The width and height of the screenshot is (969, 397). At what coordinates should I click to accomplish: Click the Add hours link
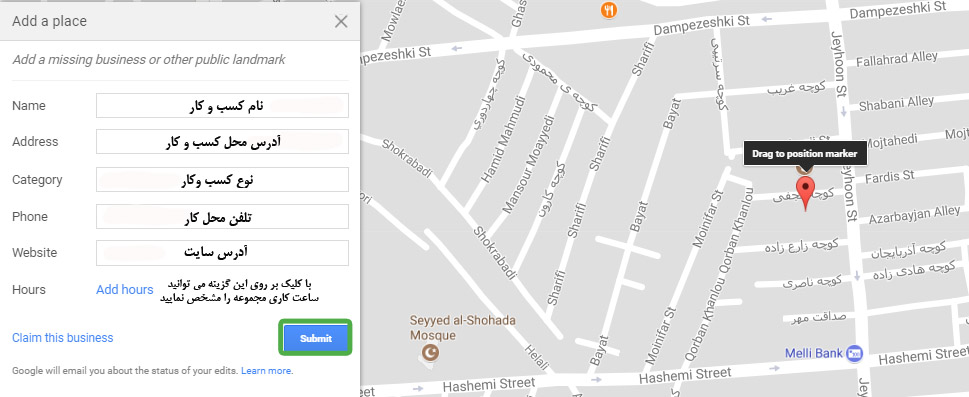124,289
